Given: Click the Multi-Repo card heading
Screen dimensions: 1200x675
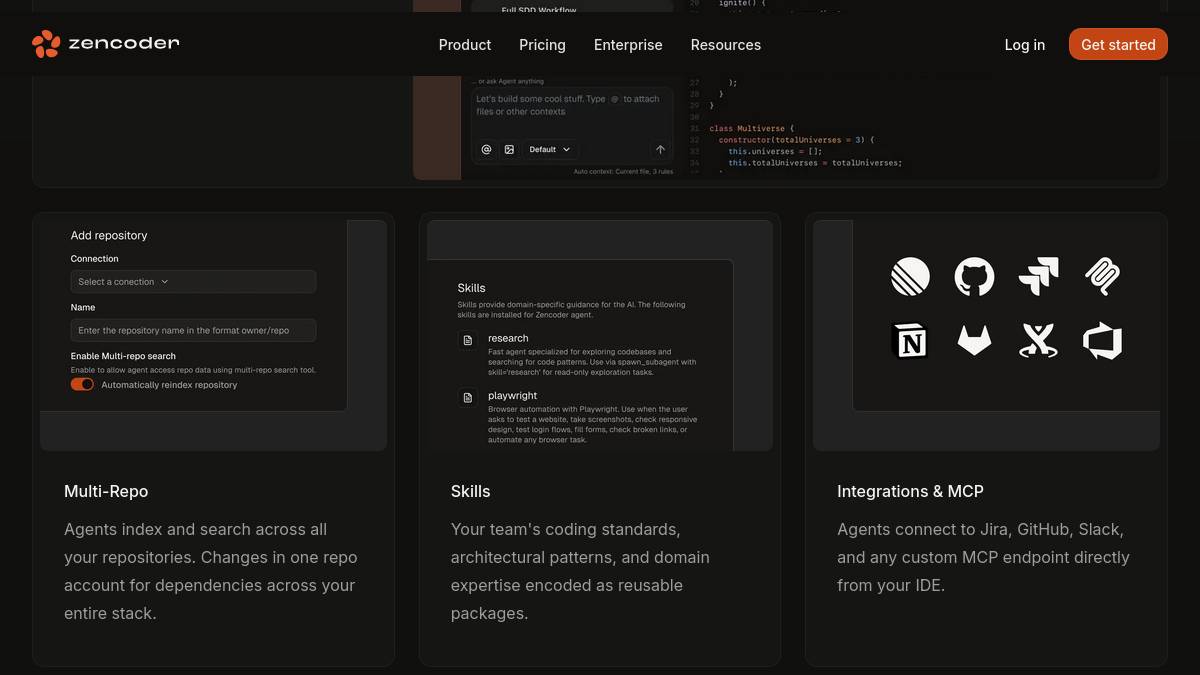Looking at the screenshot, I should click(106, 491).
